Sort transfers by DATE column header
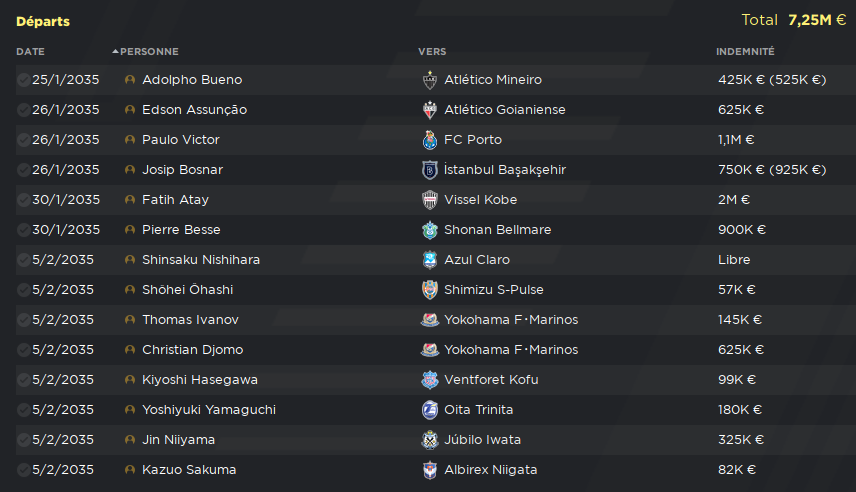This screenshot has width=856, height=492. (31, 51)
